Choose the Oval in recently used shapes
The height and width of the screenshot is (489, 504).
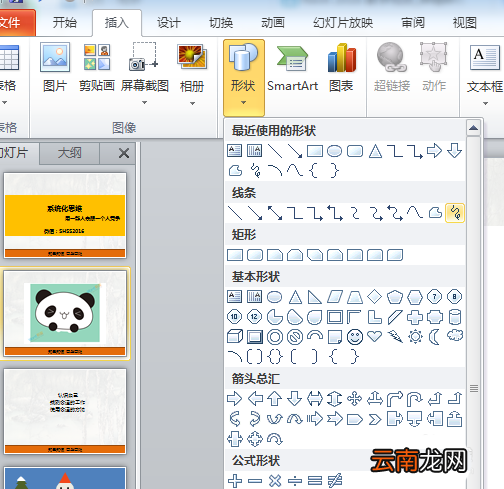(334, 151)
